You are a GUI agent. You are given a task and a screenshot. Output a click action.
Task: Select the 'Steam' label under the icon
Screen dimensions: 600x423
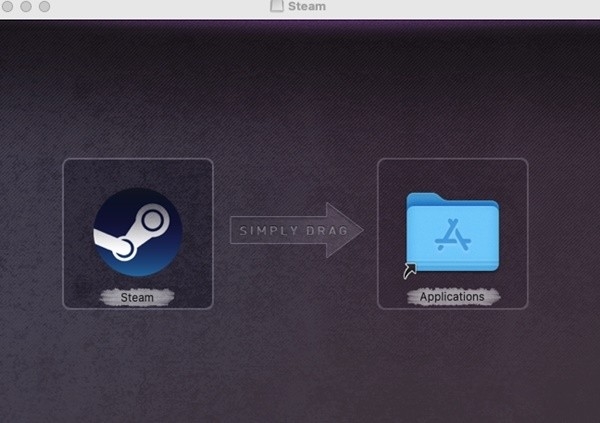138,297
